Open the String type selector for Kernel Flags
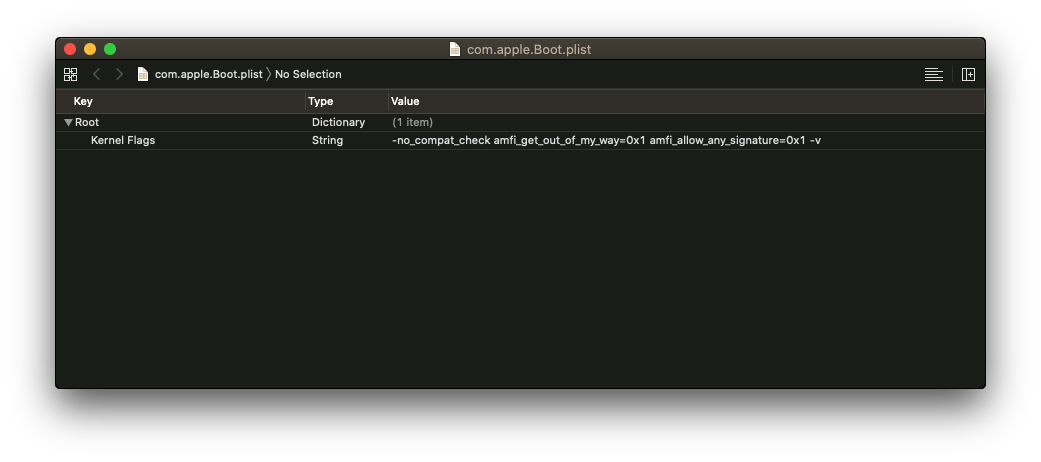Screen dimensions: 1041x462 point(327,140)
